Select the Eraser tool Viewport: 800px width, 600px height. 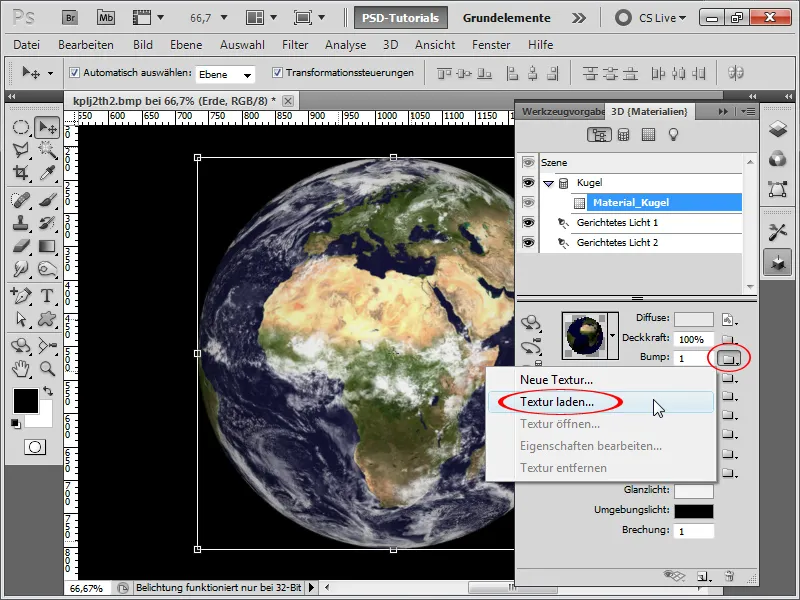coord(20,246)
